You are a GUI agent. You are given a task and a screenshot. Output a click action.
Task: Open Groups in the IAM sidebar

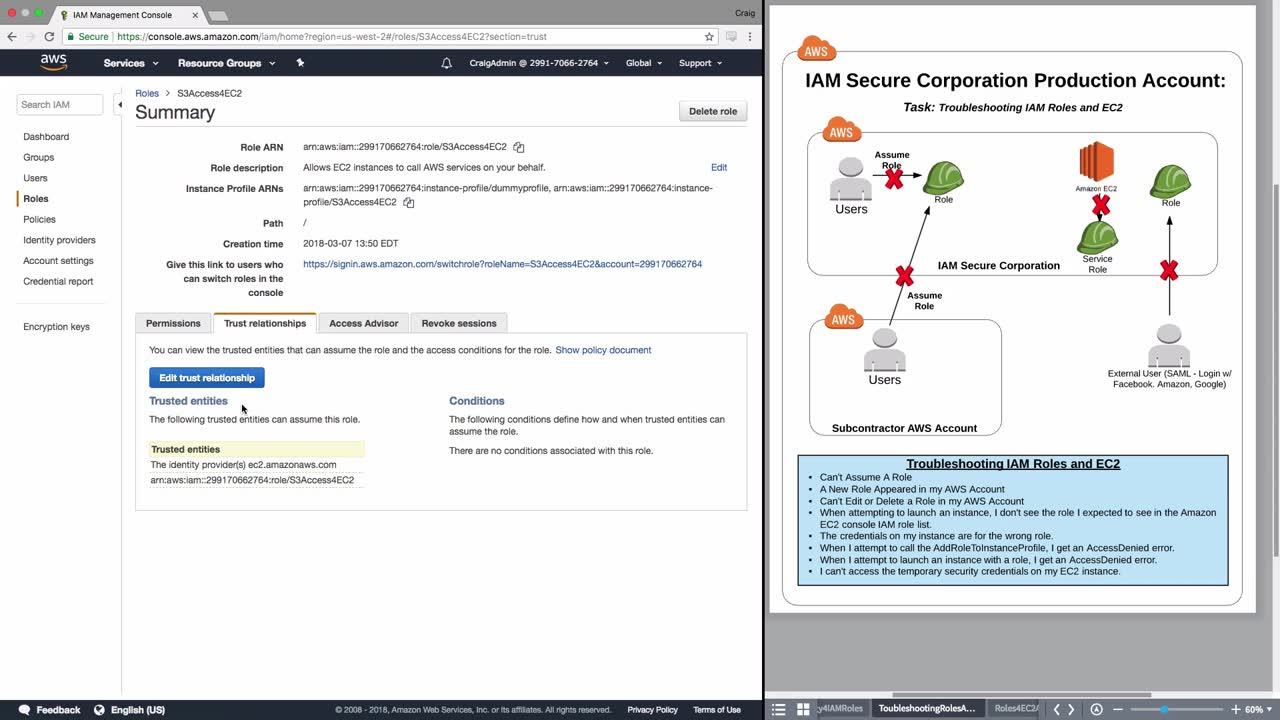(x=39, y=158)
